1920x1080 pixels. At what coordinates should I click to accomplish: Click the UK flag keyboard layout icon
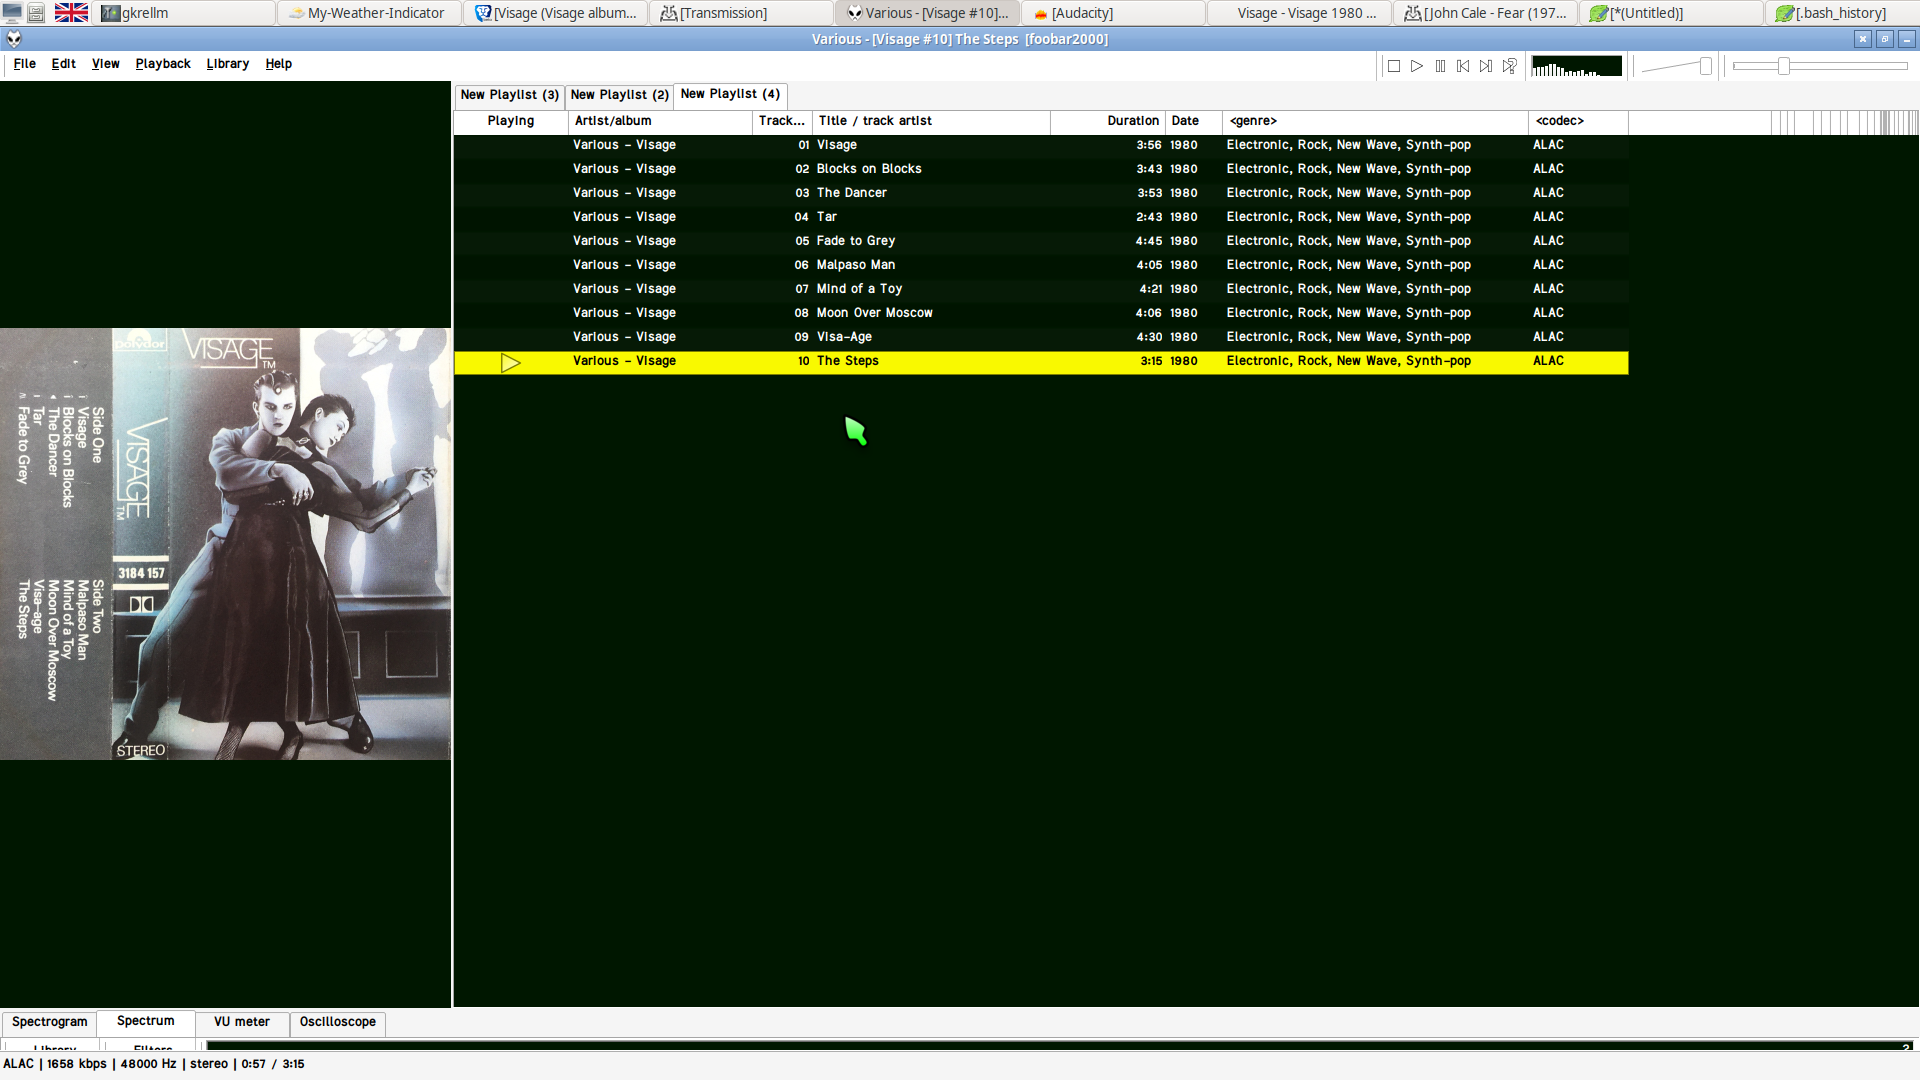[x=71, y=13]
